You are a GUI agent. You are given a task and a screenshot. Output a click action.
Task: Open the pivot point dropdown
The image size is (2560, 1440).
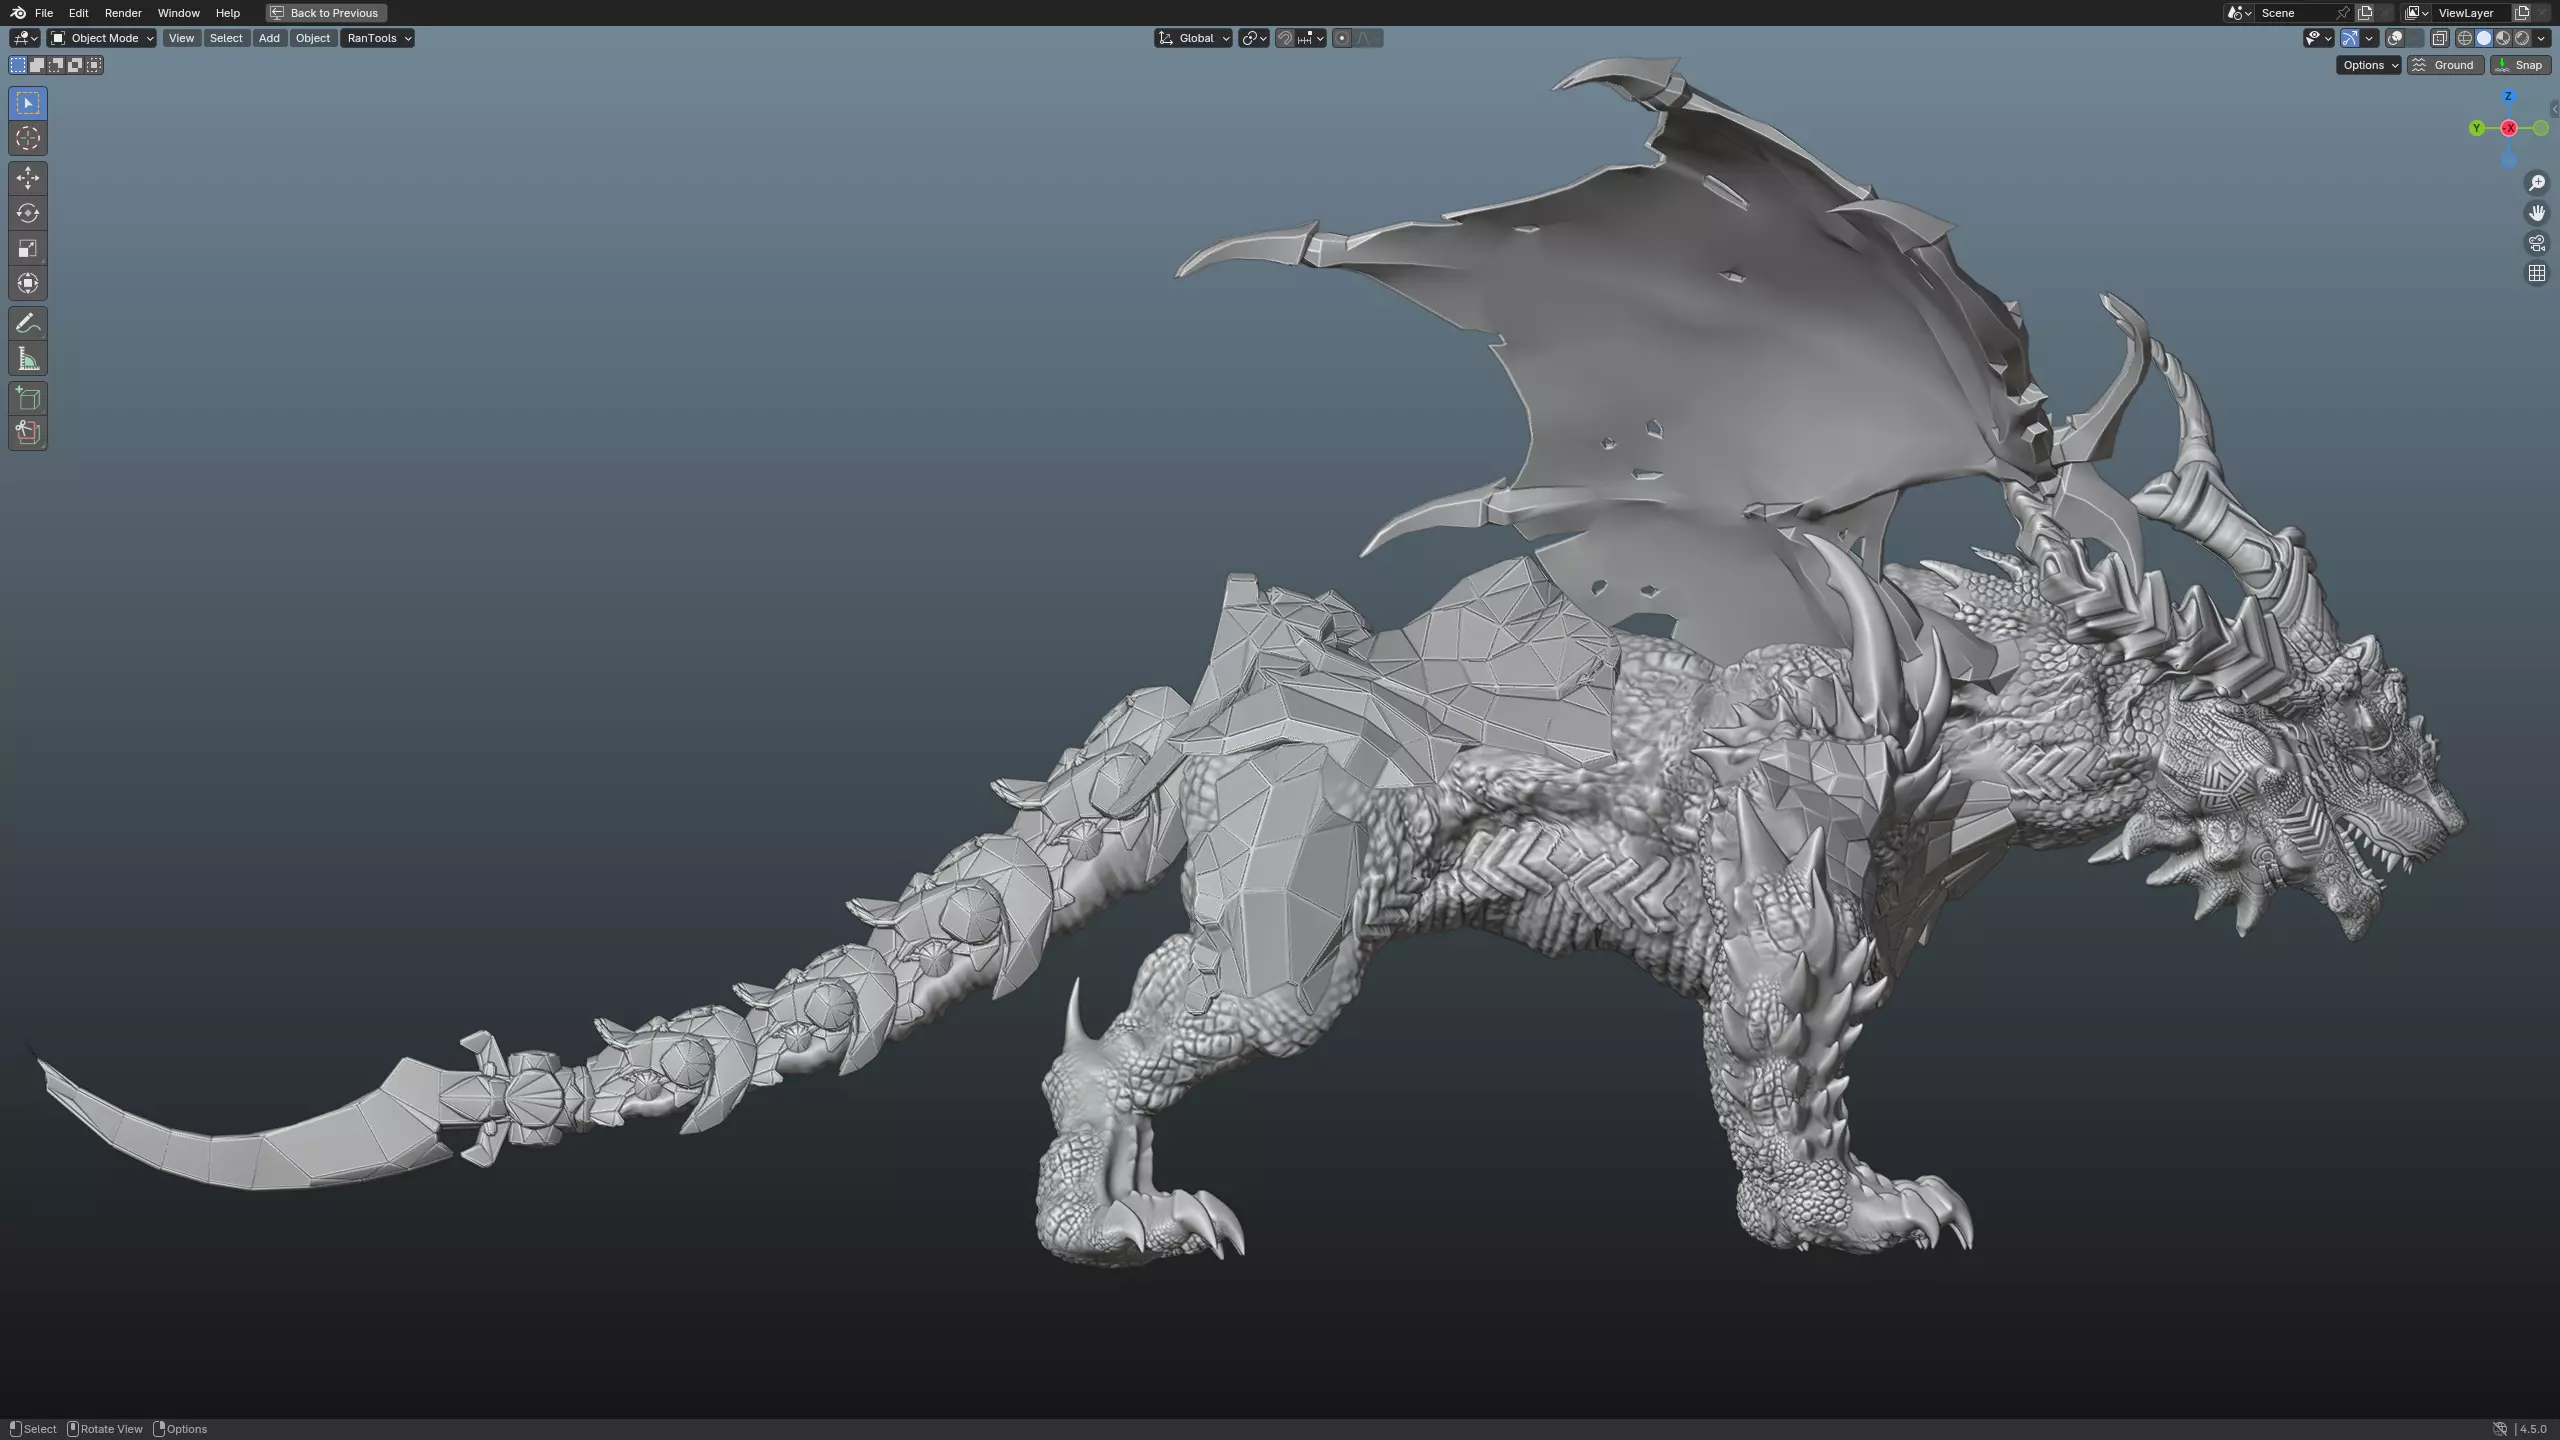click(1254, 38)
